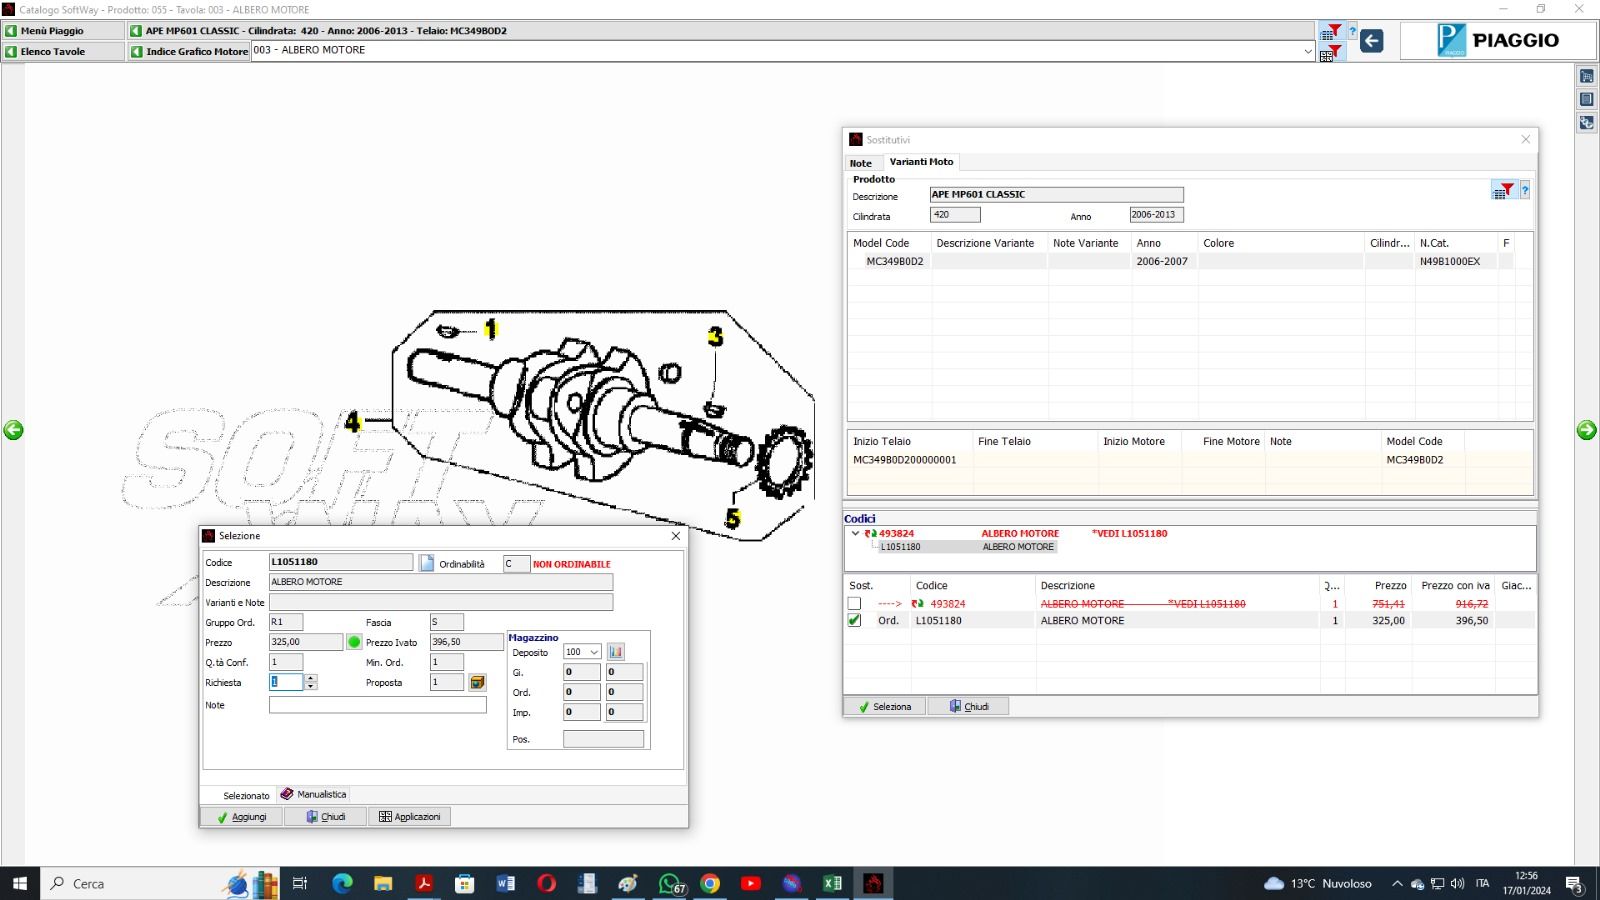Check the box for replaced code 493824

(854, 604)
